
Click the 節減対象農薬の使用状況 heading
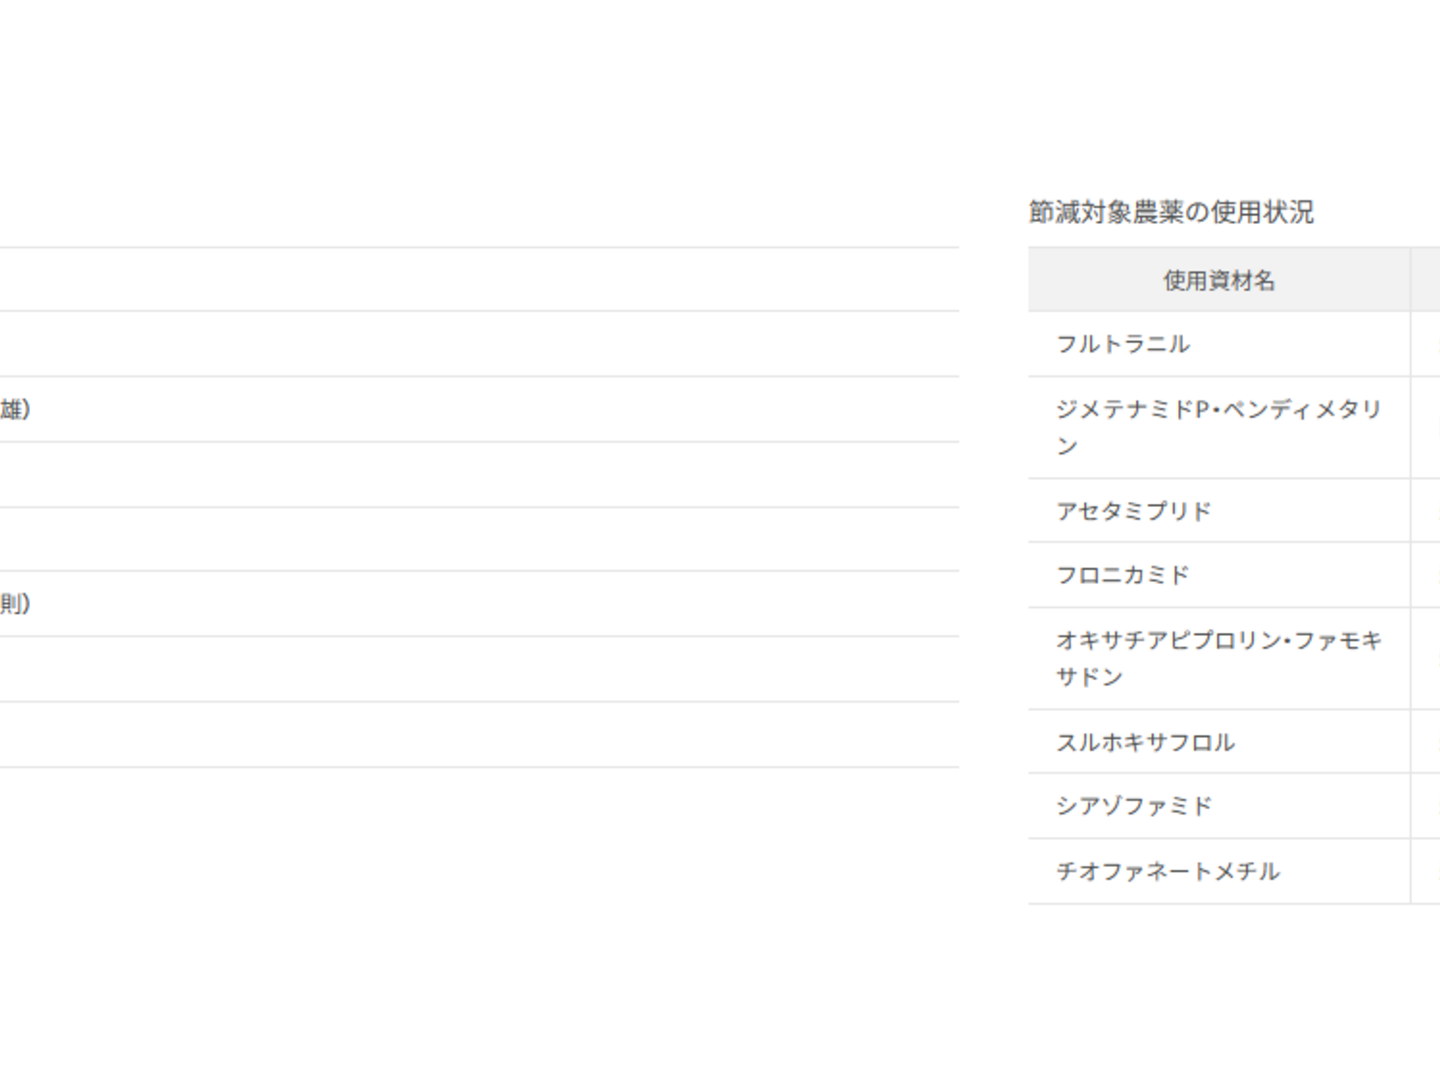click(1171, 212)
